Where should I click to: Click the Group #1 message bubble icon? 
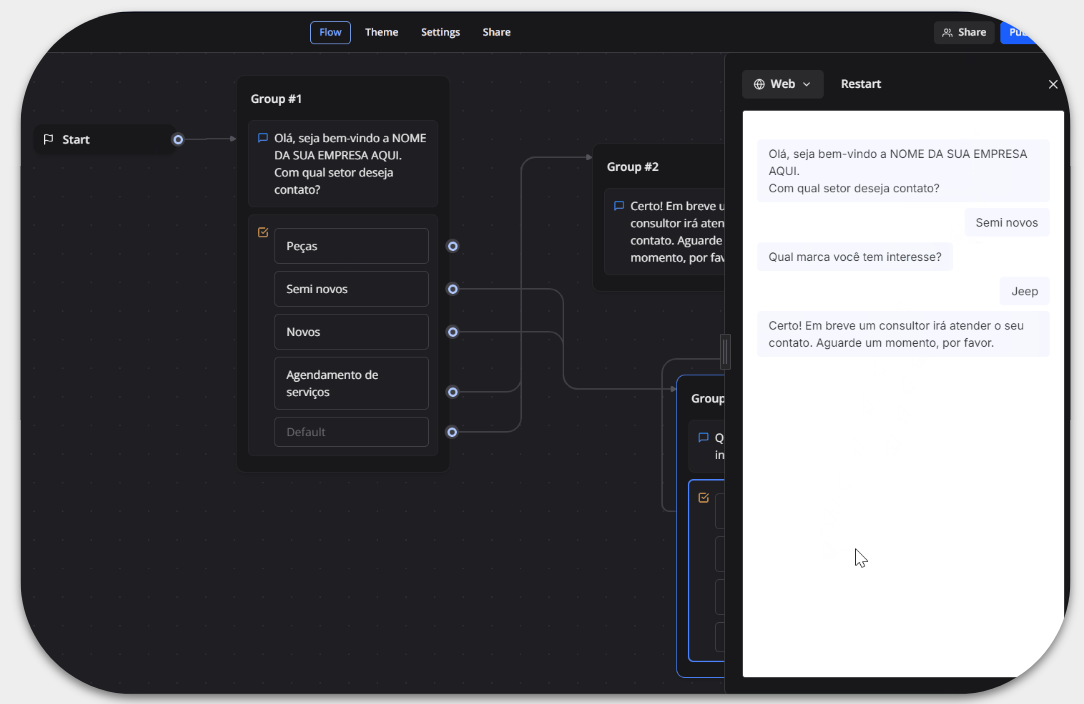[263, 139]
